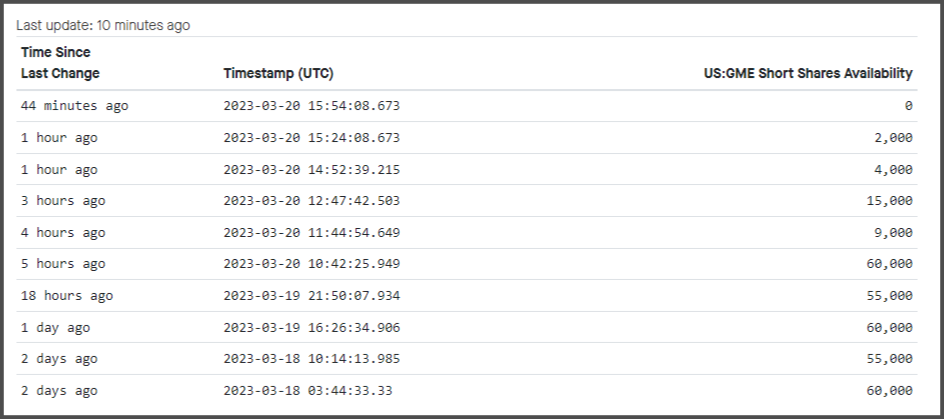Select the "18 hours ago" cell
Viewport: 944px width, 419px height.
[66, 296]
